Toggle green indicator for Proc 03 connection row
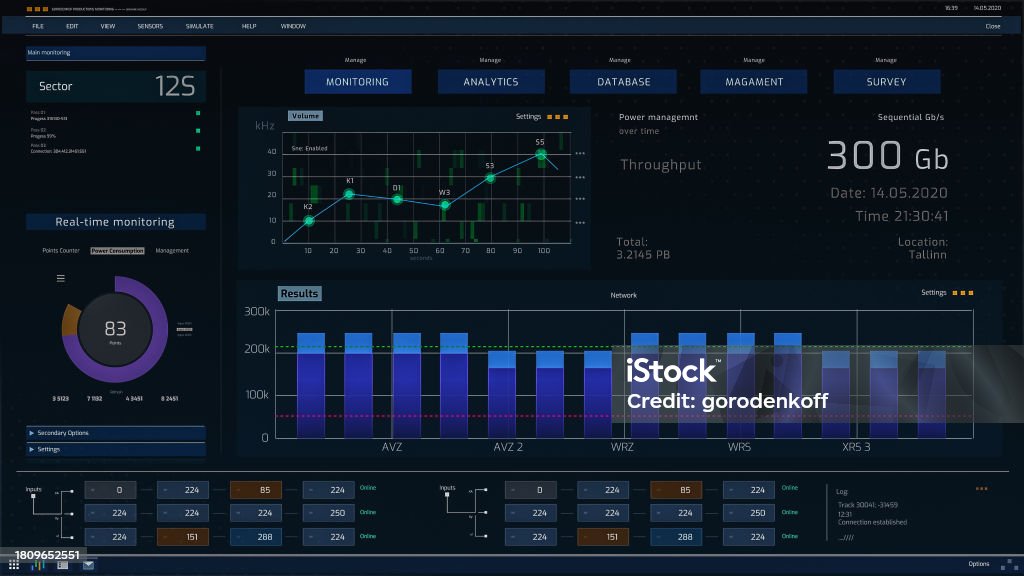 198,148
